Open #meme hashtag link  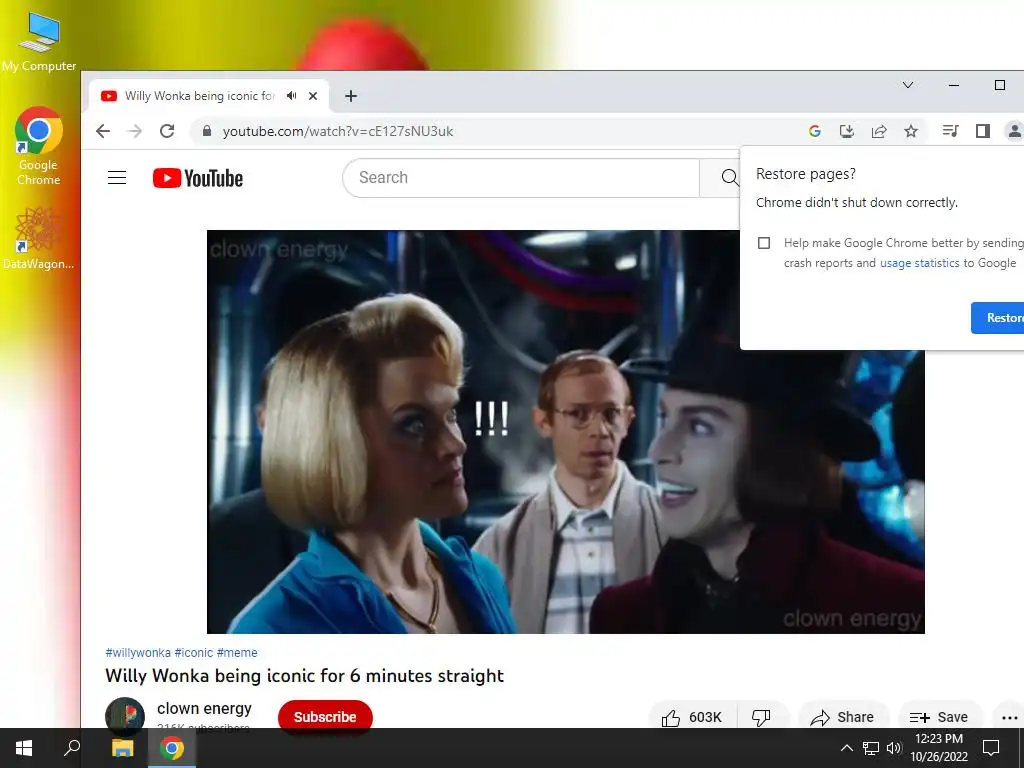click(237, 652)
